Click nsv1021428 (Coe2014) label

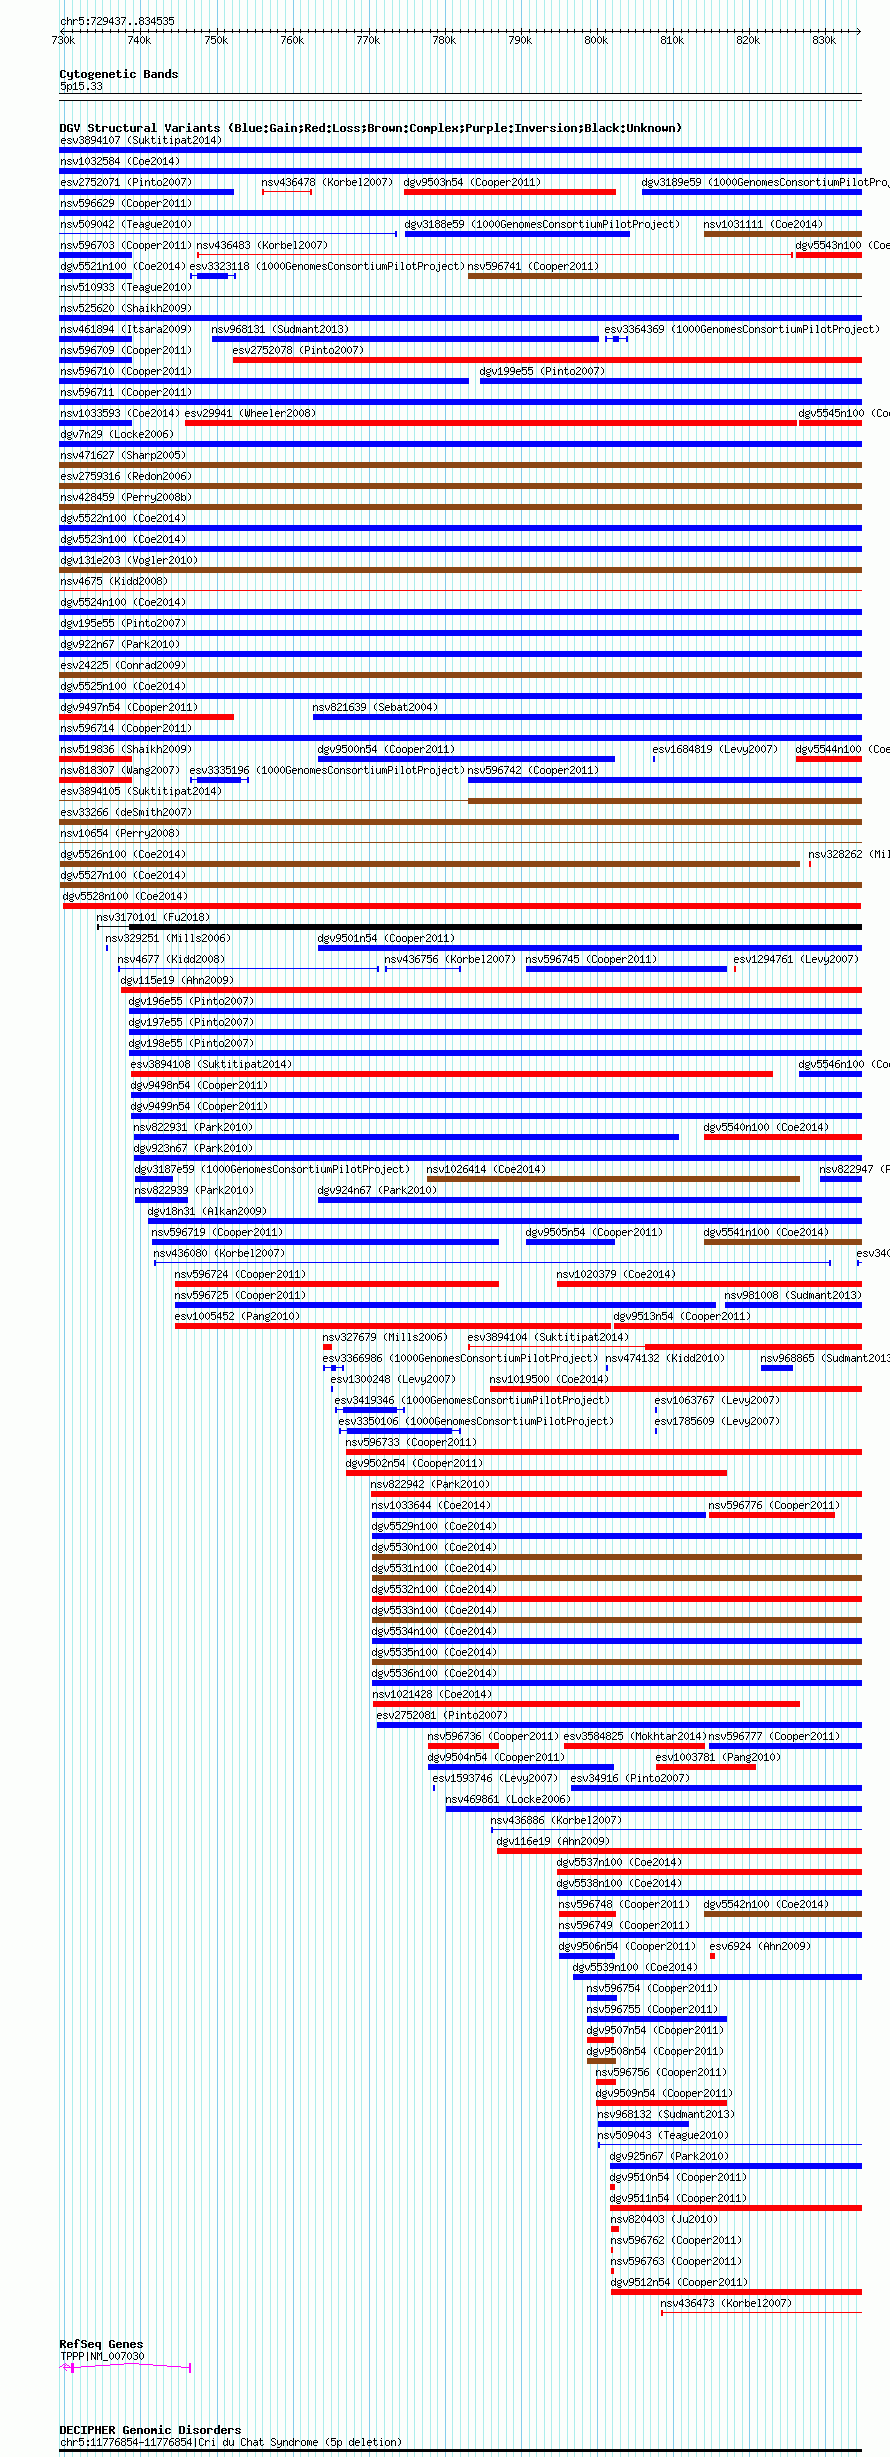point(432,1694)
